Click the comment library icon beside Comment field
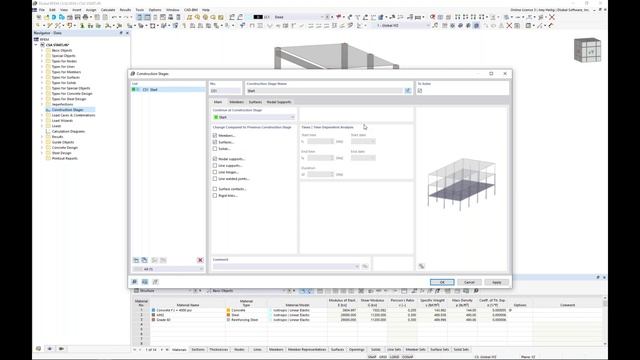640x360 pixels. click(x=365, y=267)
